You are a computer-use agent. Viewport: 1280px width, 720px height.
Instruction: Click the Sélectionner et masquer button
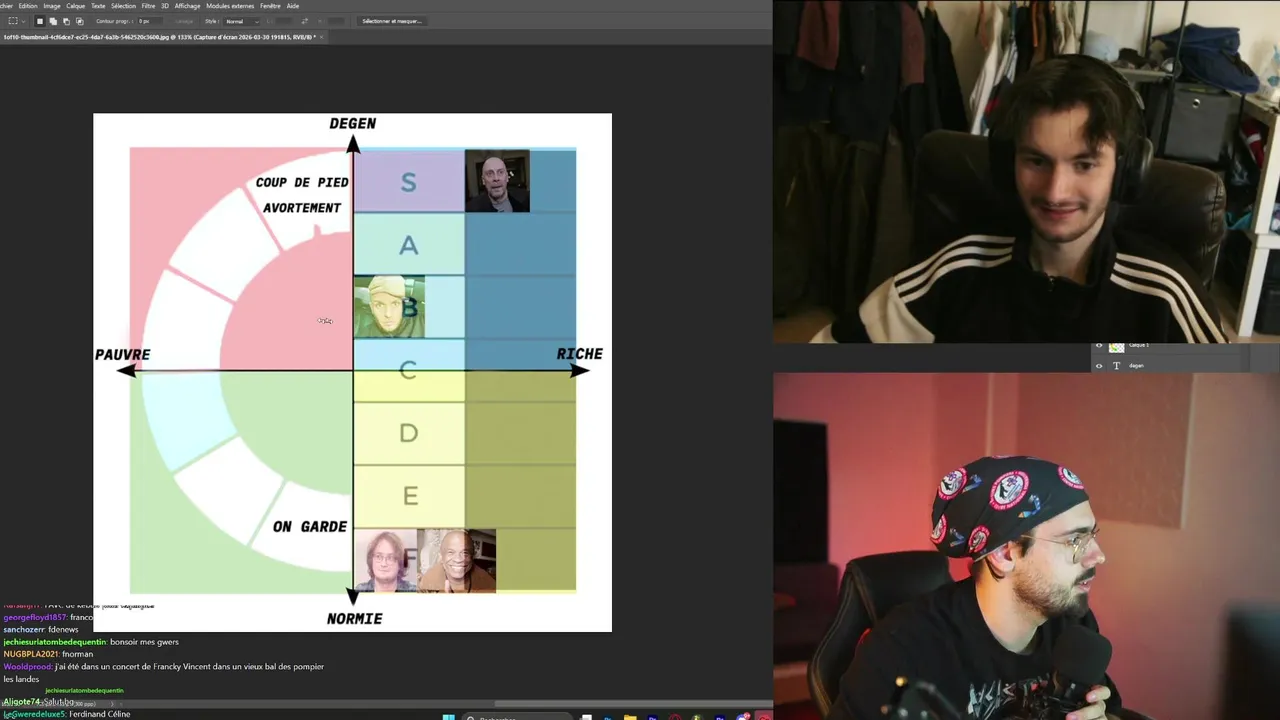coord(392,21)
